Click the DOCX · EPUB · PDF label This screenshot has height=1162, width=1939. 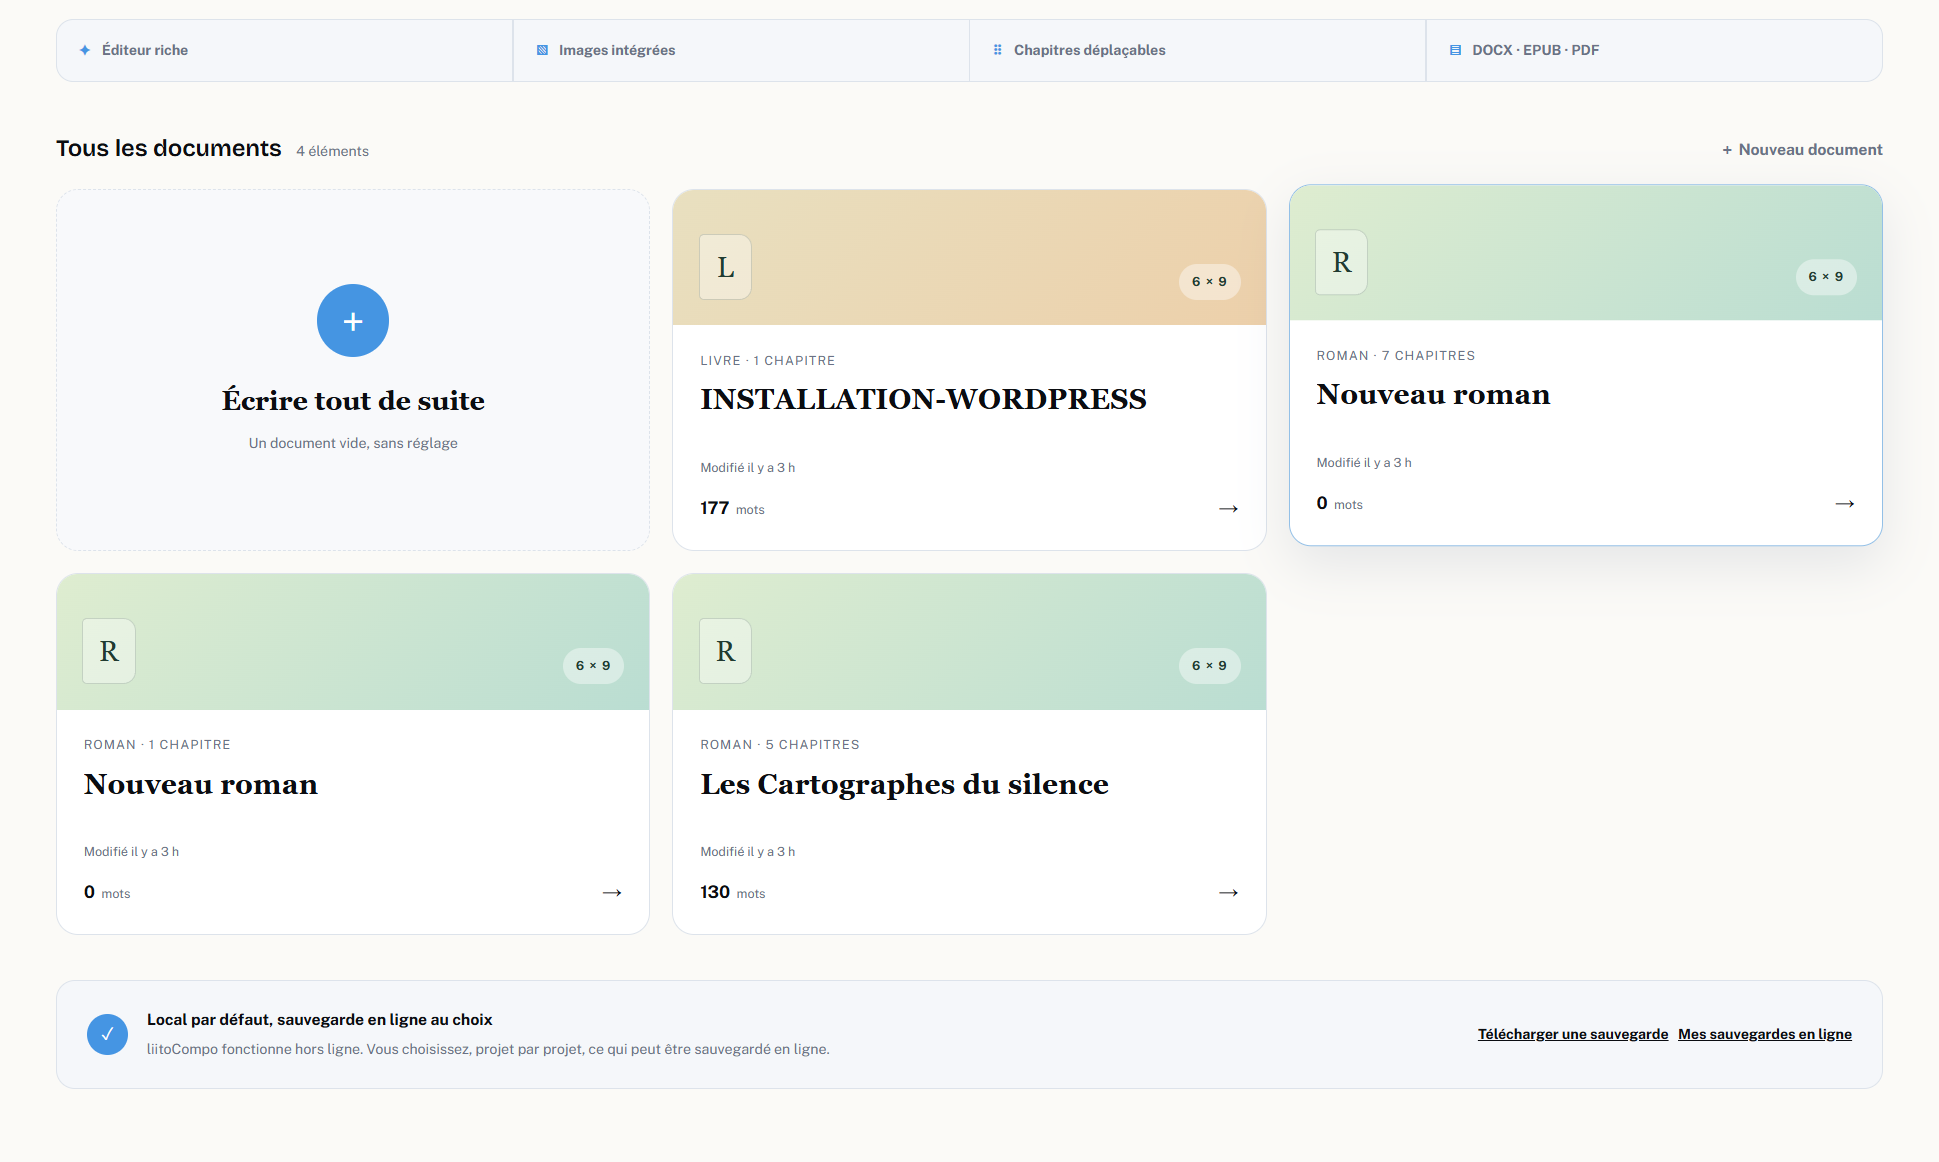pos(1535,50)
